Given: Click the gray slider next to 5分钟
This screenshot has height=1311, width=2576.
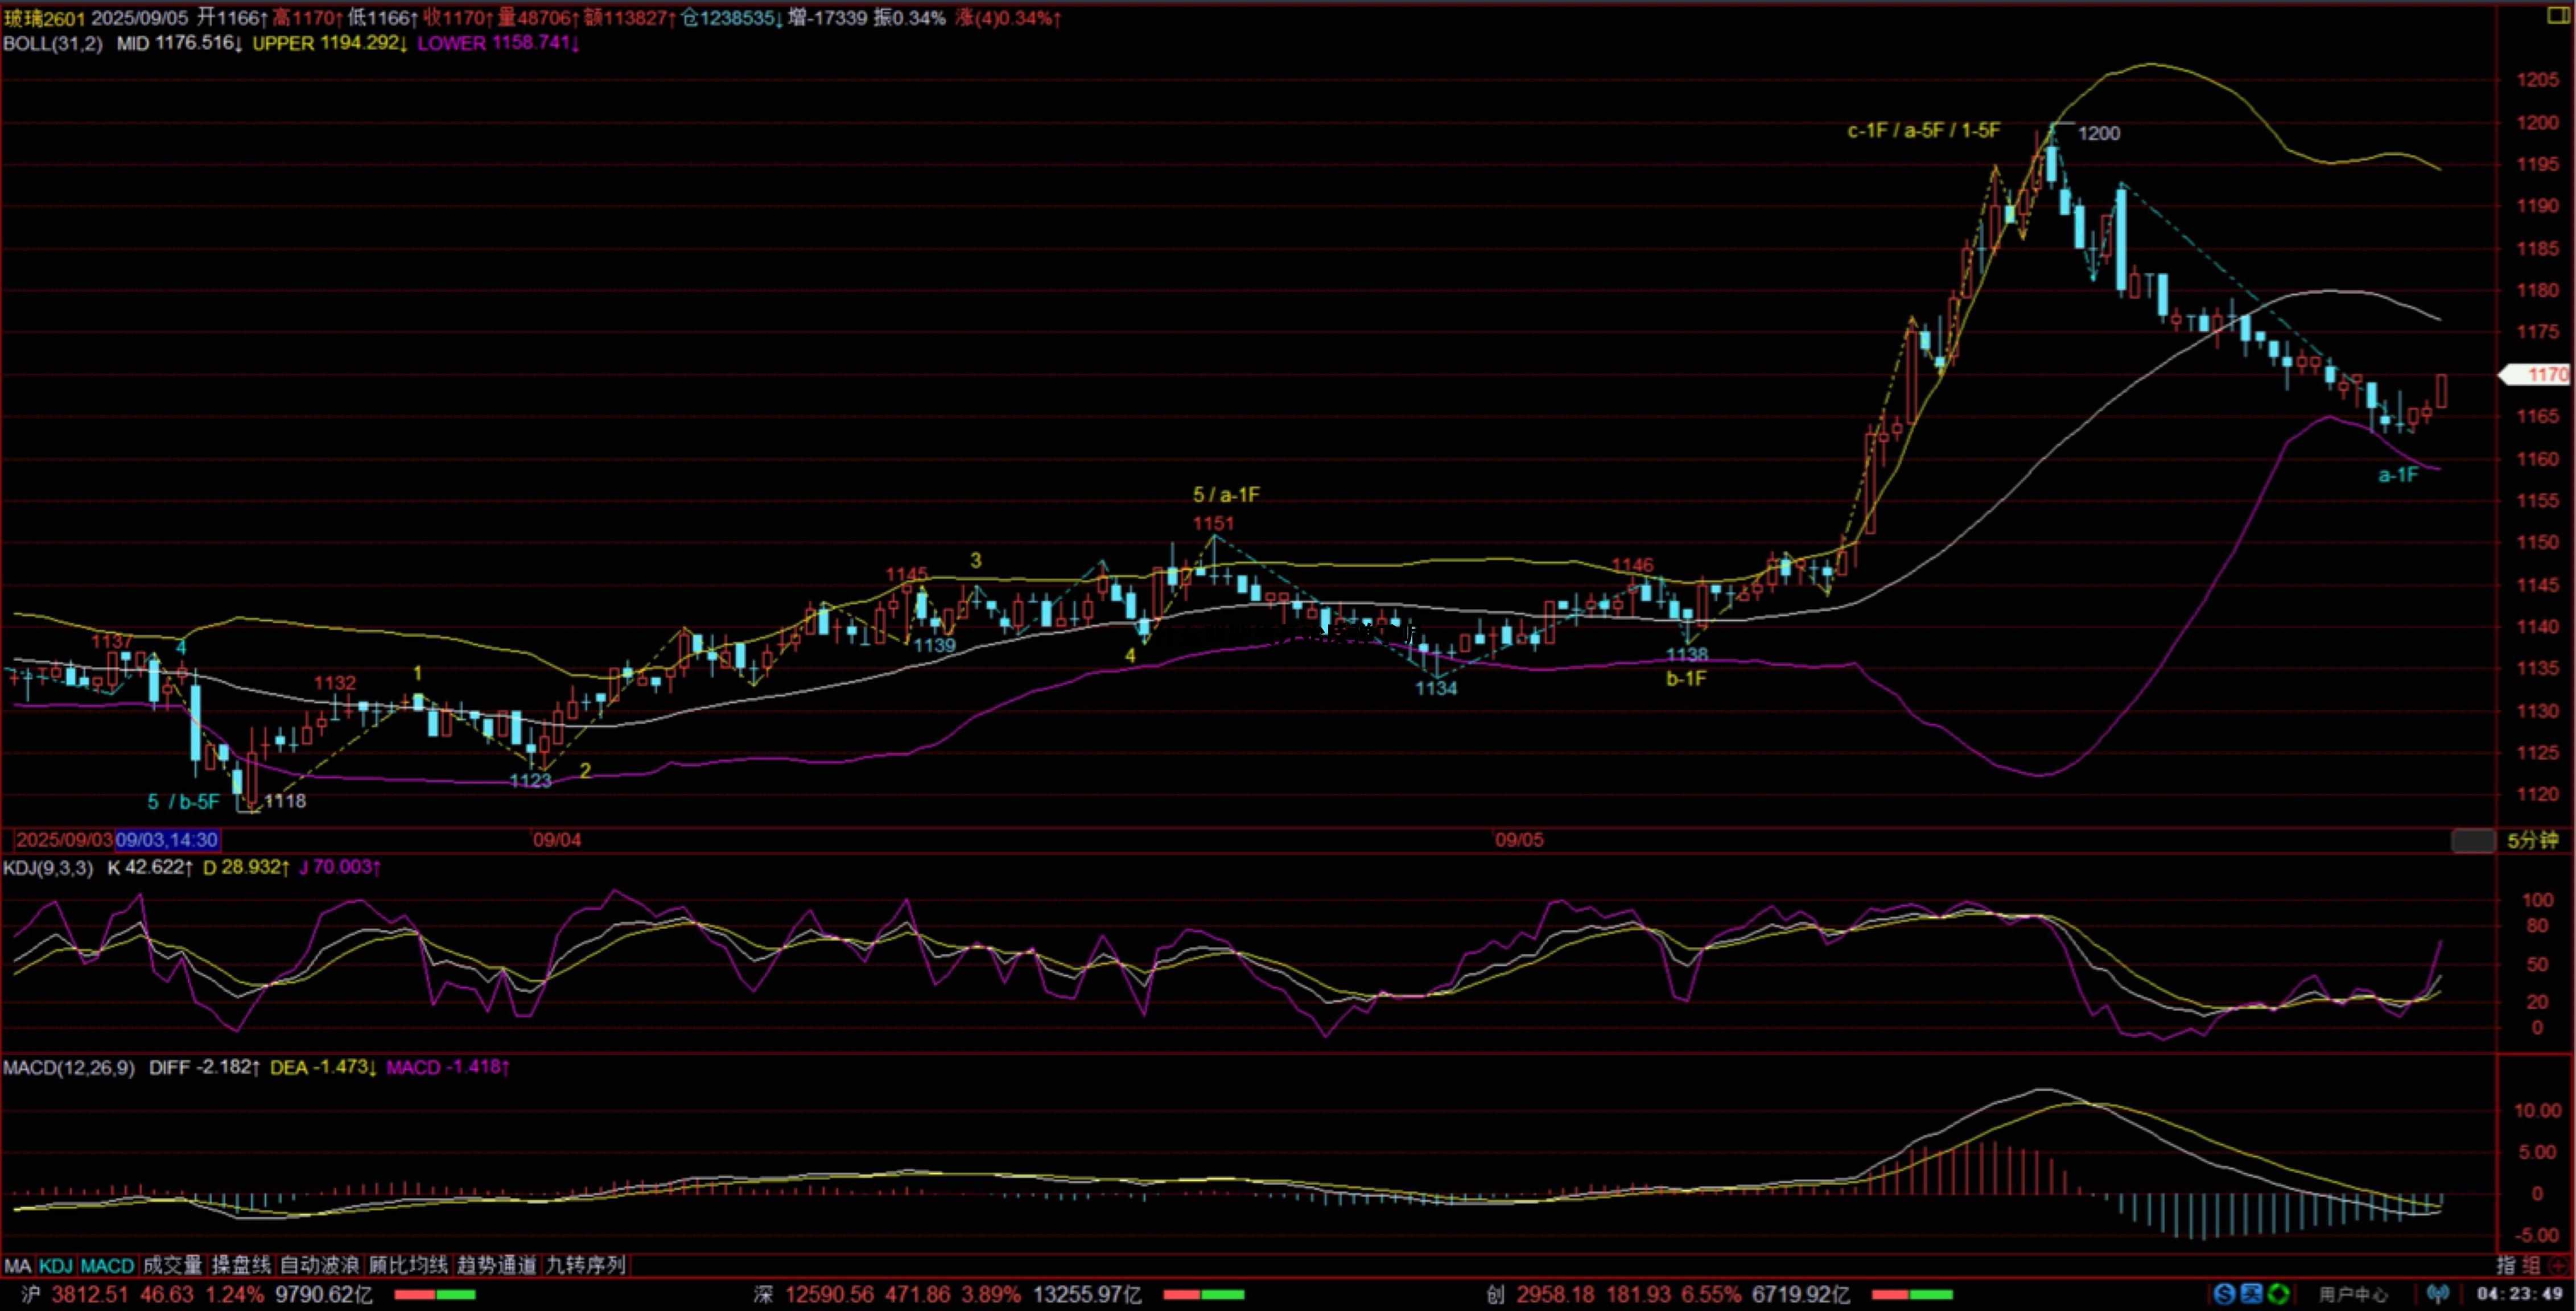Looking at the screenshot, I should coord(2473,840).
